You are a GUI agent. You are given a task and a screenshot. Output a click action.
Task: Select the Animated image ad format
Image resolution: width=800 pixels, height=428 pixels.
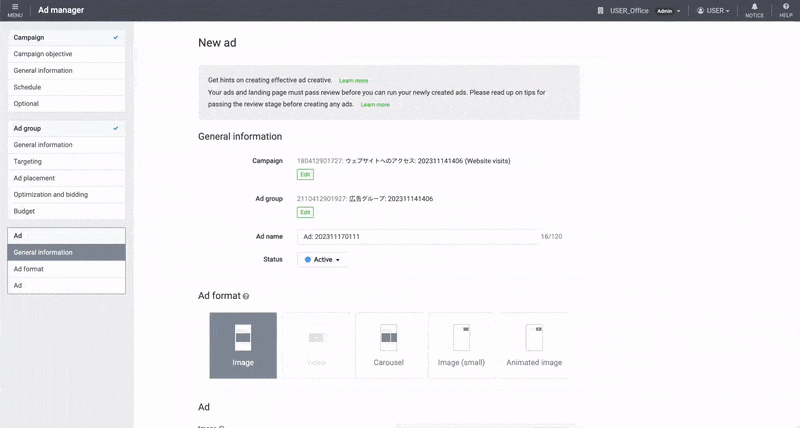(x=534, y=345)
